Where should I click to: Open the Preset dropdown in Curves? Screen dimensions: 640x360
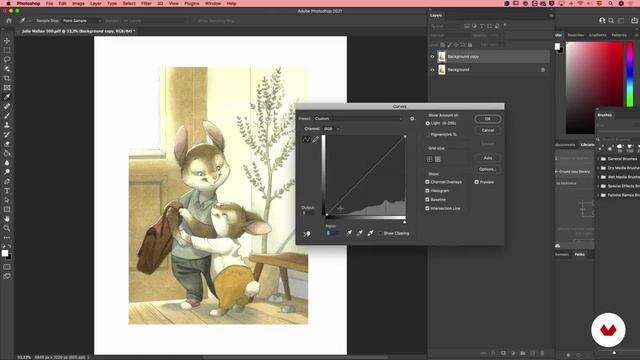click(x=358, y=119)
